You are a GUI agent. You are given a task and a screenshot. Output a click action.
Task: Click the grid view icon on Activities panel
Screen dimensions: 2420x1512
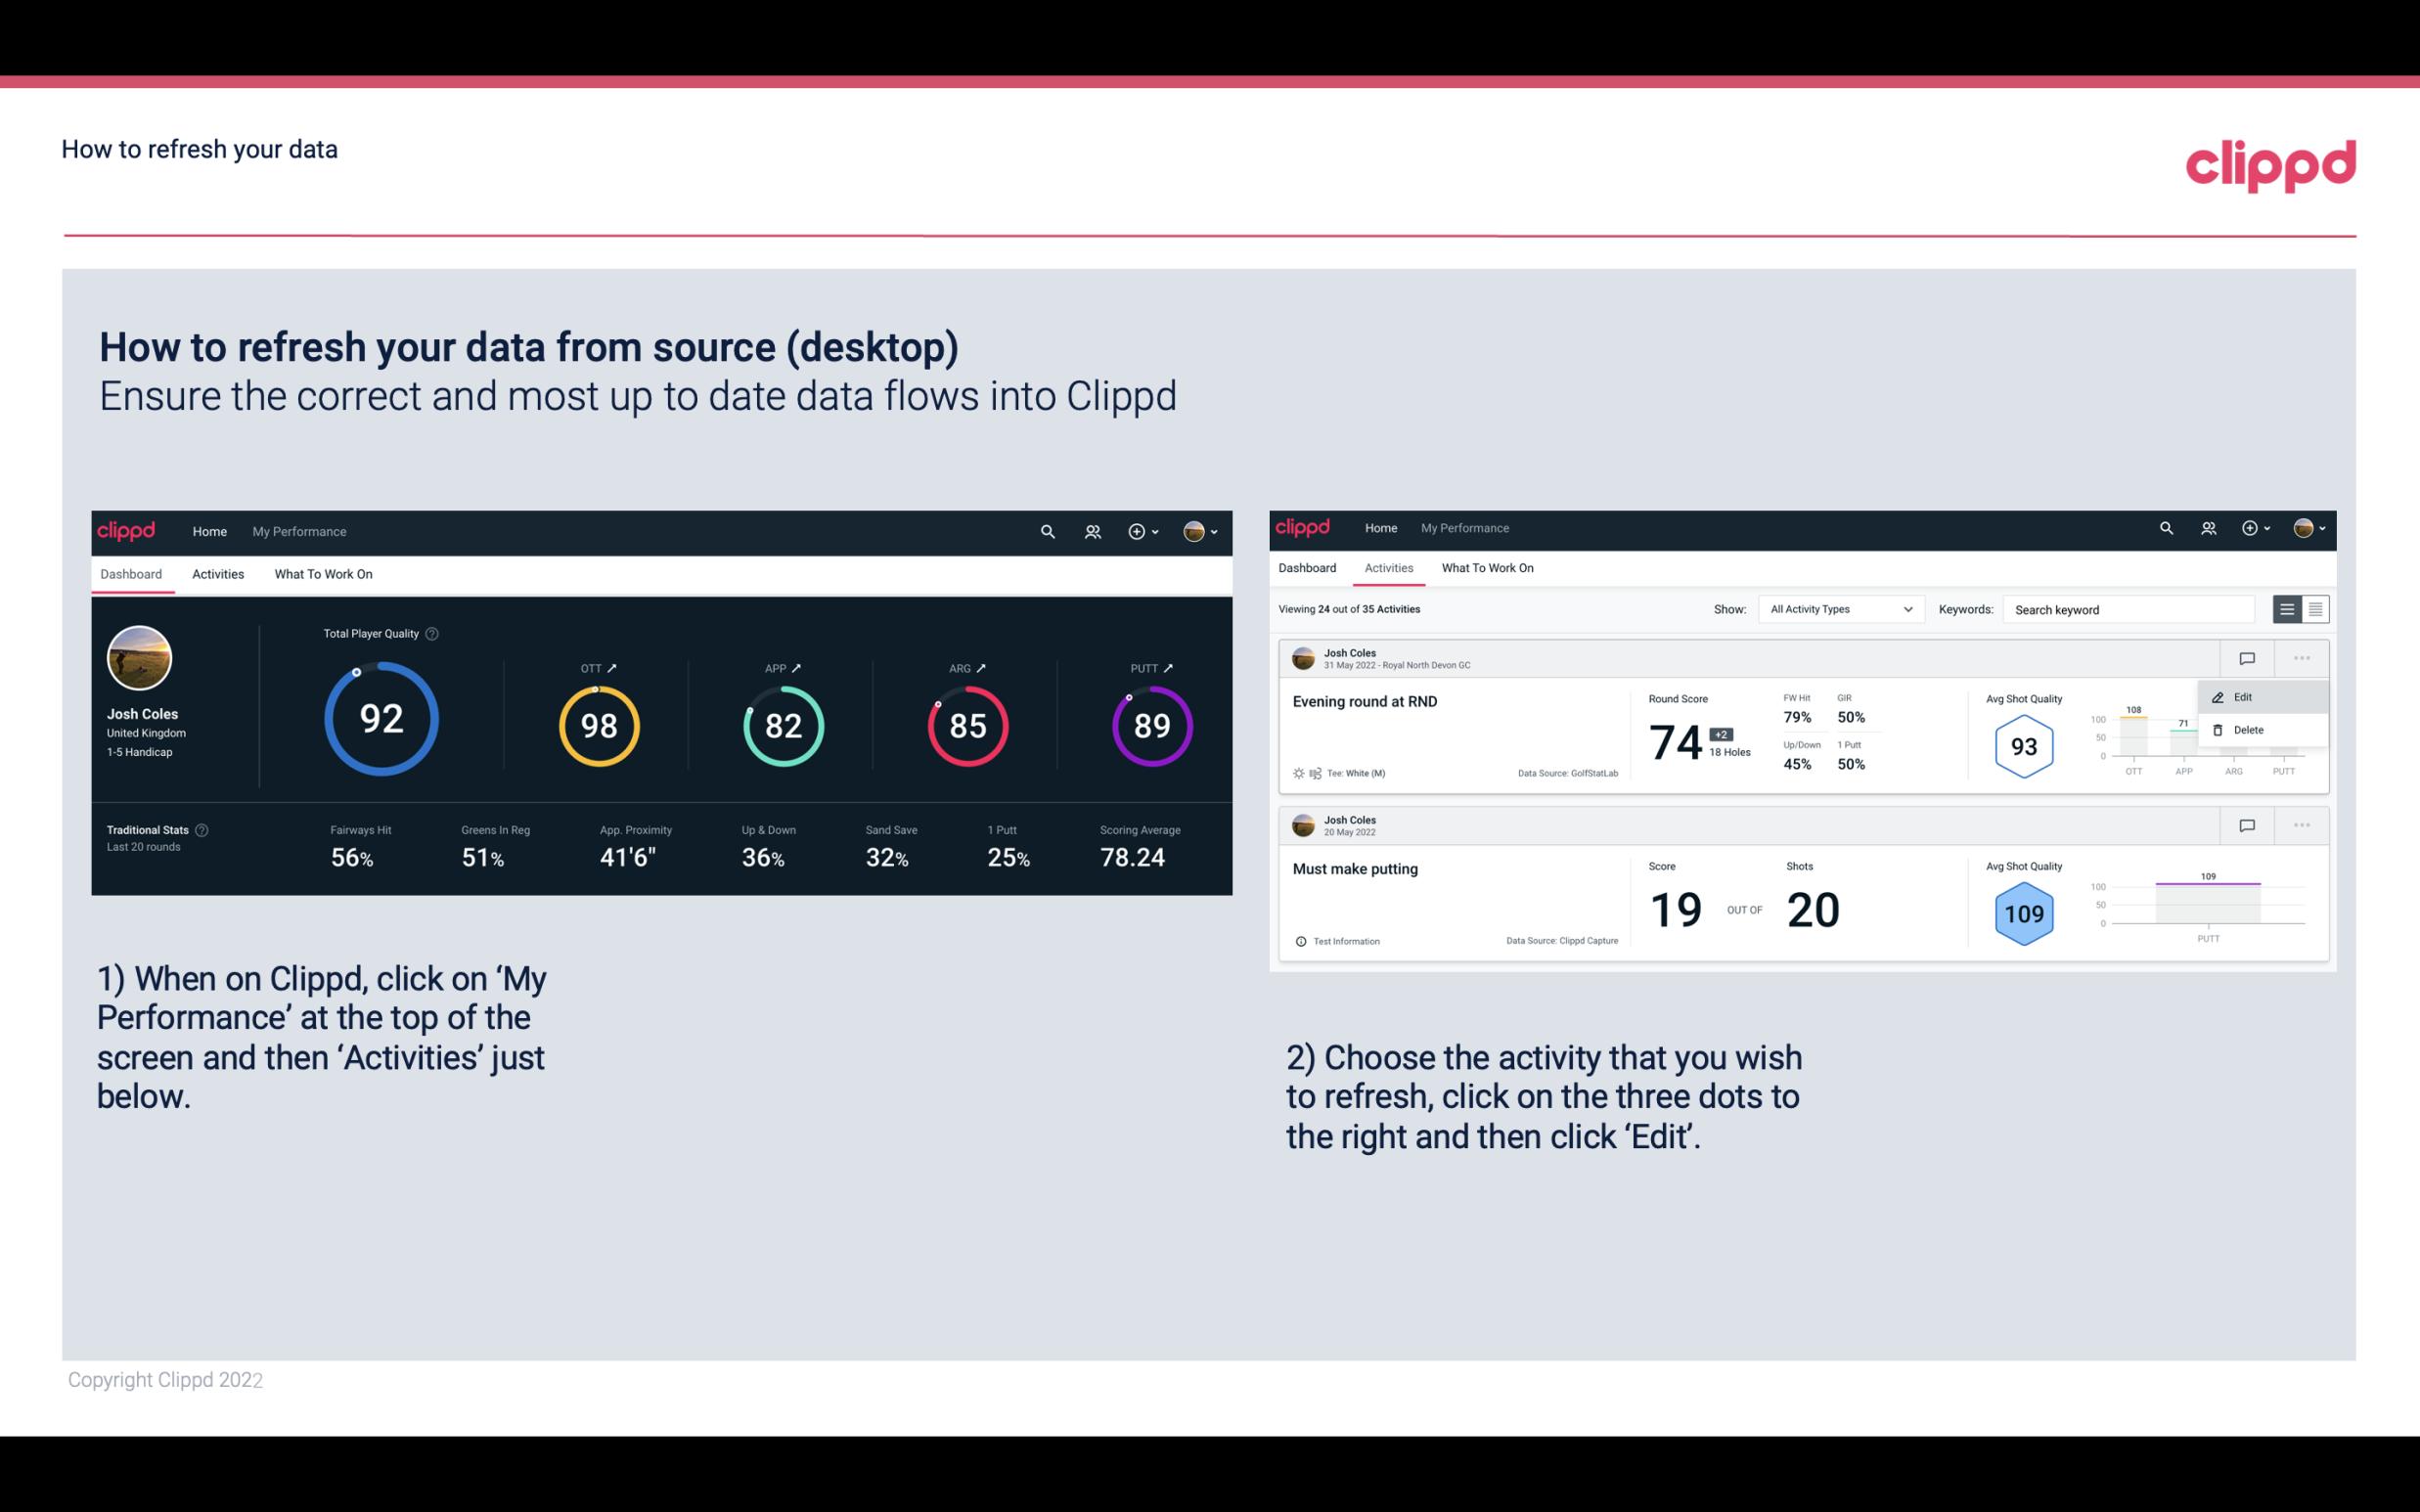pyautogui.click(x=2315, y=609)
